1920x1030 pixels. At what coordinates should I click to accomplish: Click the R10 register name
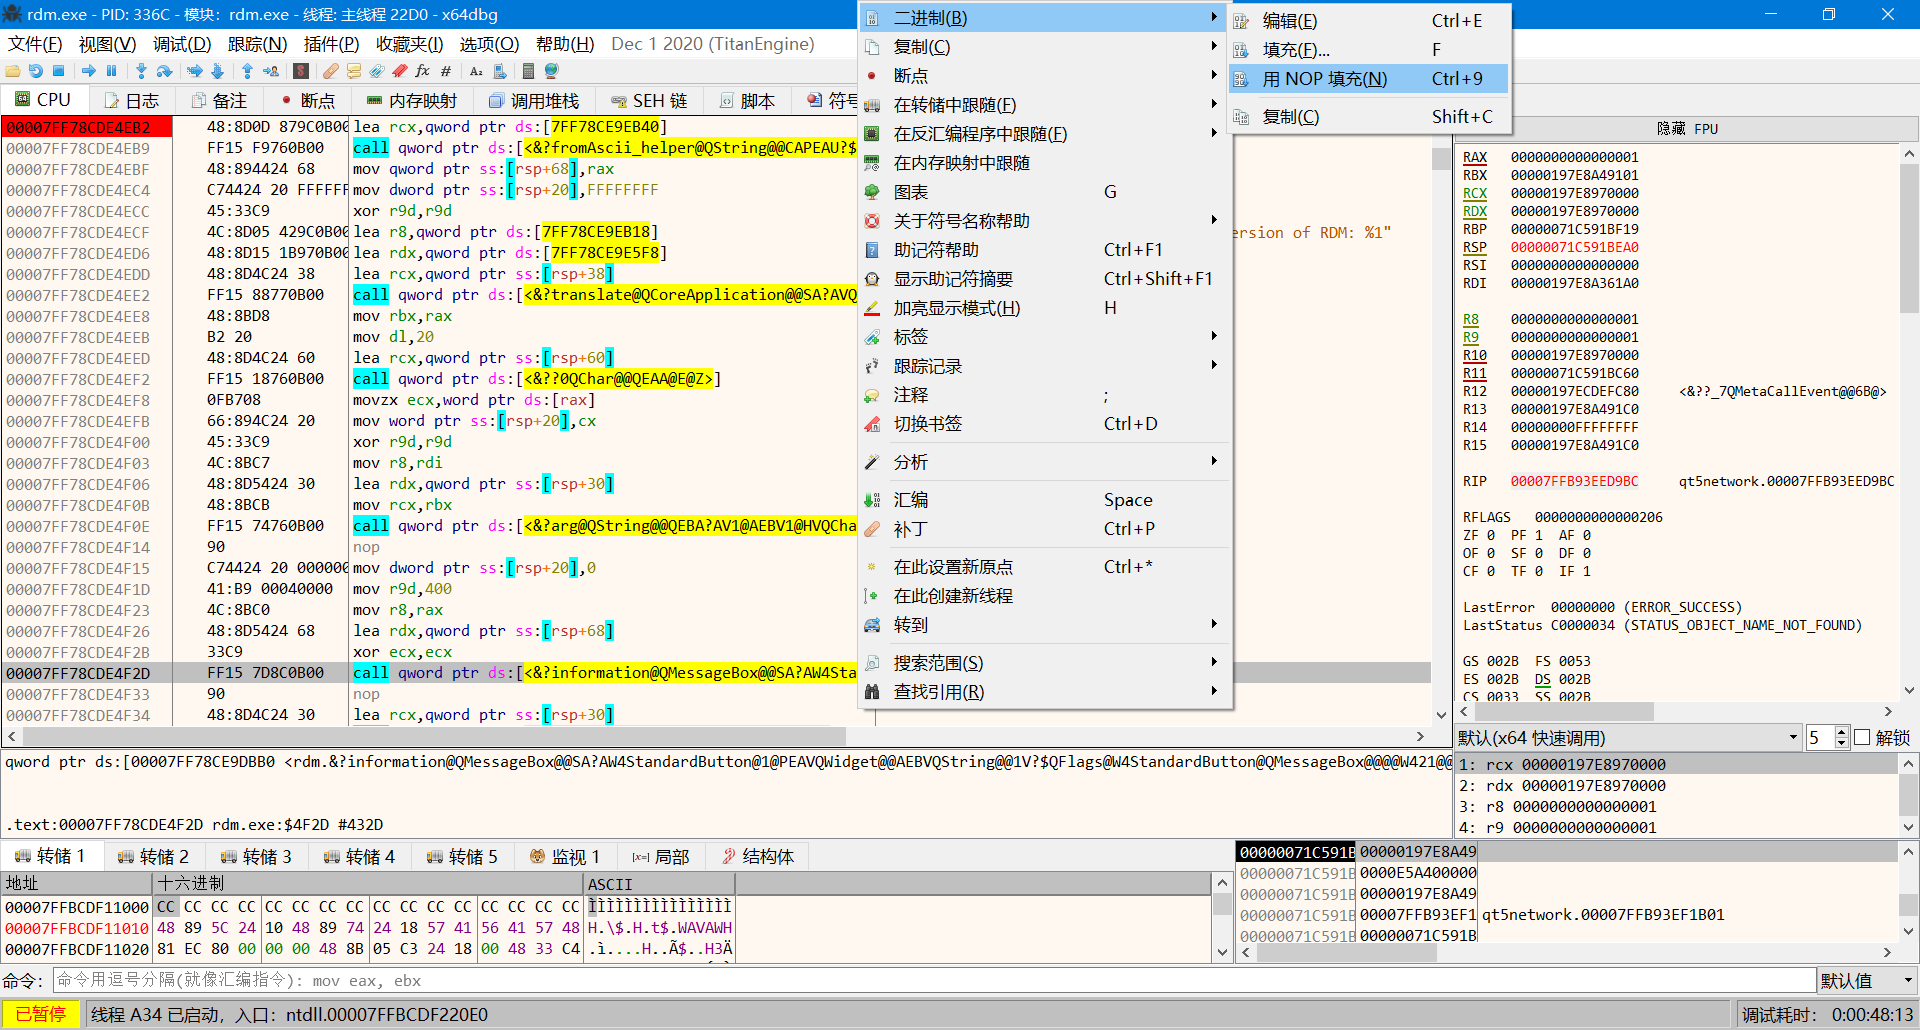(x=1475, y=355)
